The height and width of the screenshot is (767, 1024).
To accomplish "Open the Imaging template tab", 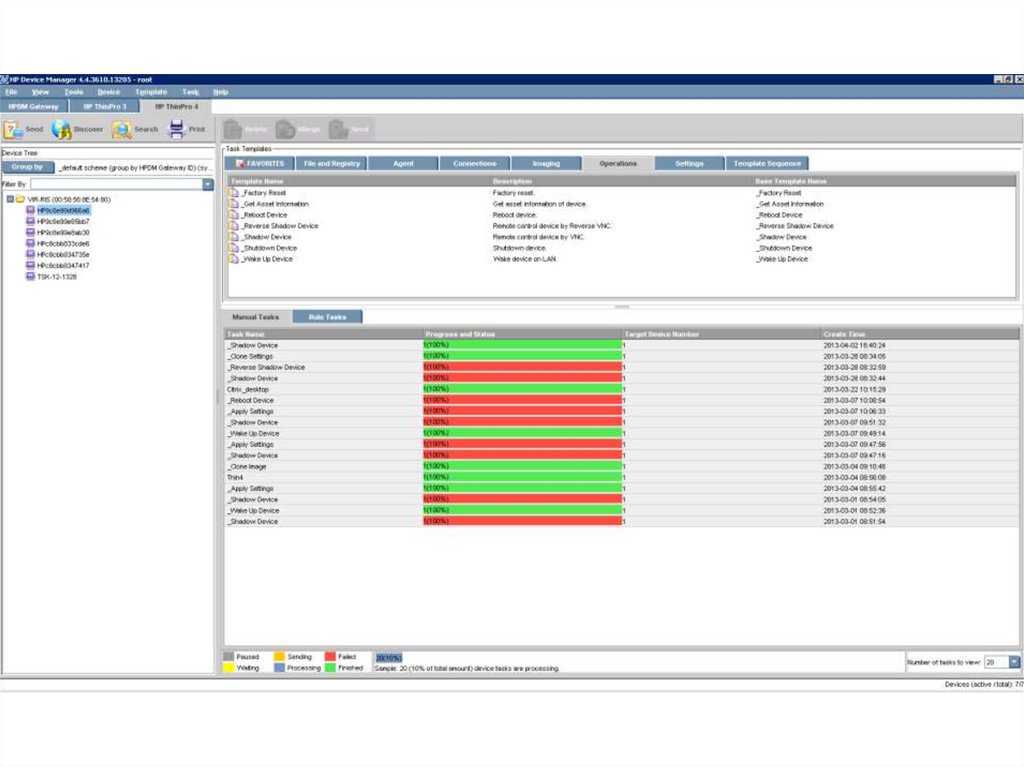I will (x=546, y=163).
